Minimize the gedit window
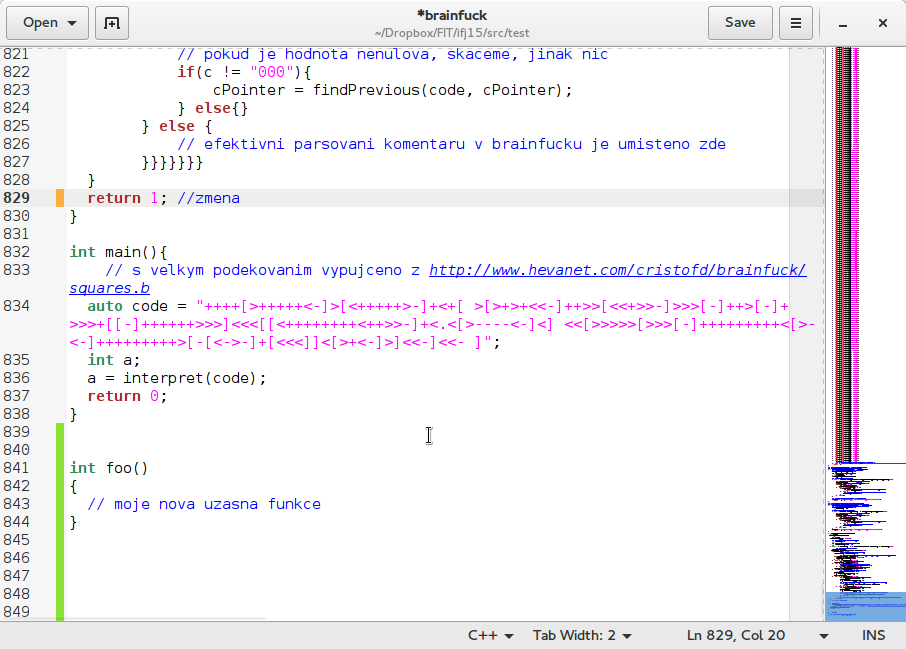The height and width of the screenshot is (649, 906). tap(845, 23)
